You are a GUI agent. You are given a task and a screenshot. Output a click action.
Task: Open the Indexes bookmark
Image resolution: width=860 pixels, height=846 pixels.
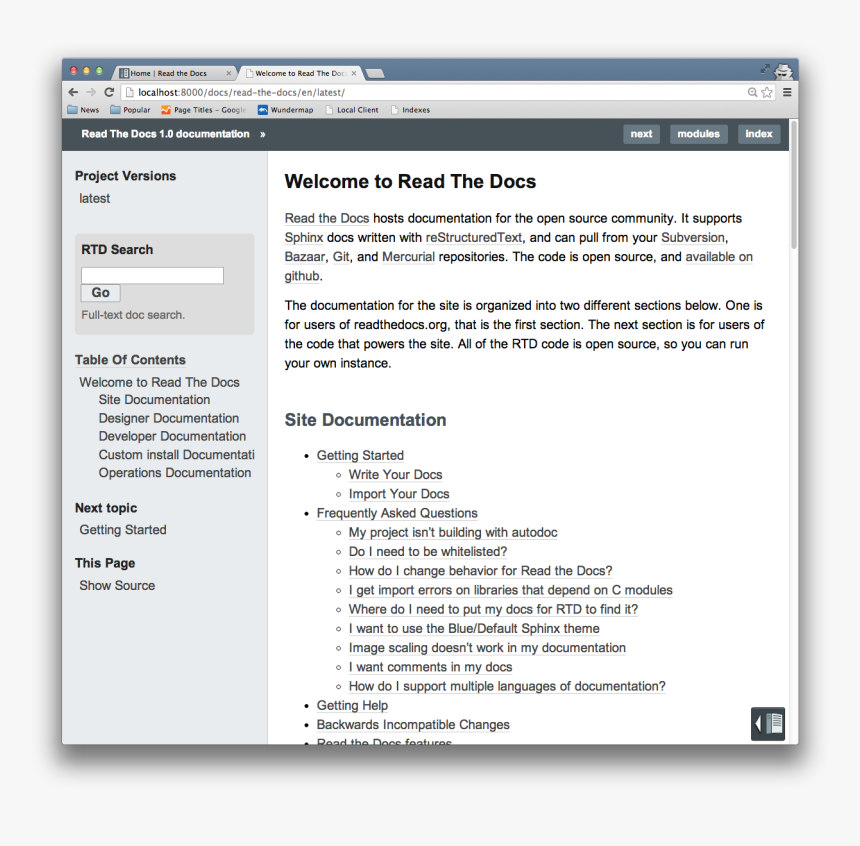pyautogui.click(x=410, y=110)
